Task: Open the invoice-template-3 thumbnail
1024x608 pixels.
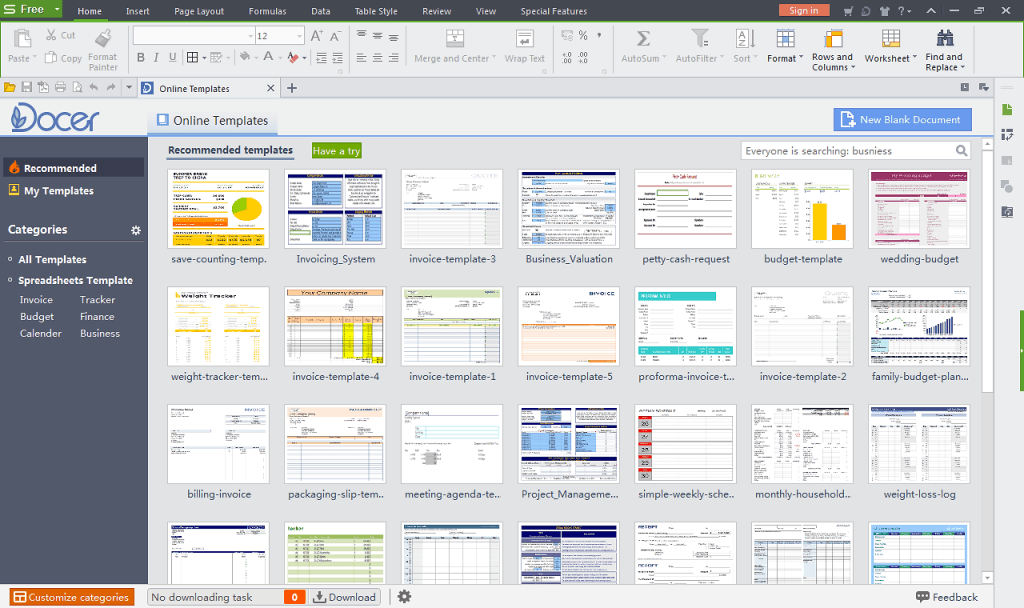Action: pyautogui.click(x=451, y=208)
